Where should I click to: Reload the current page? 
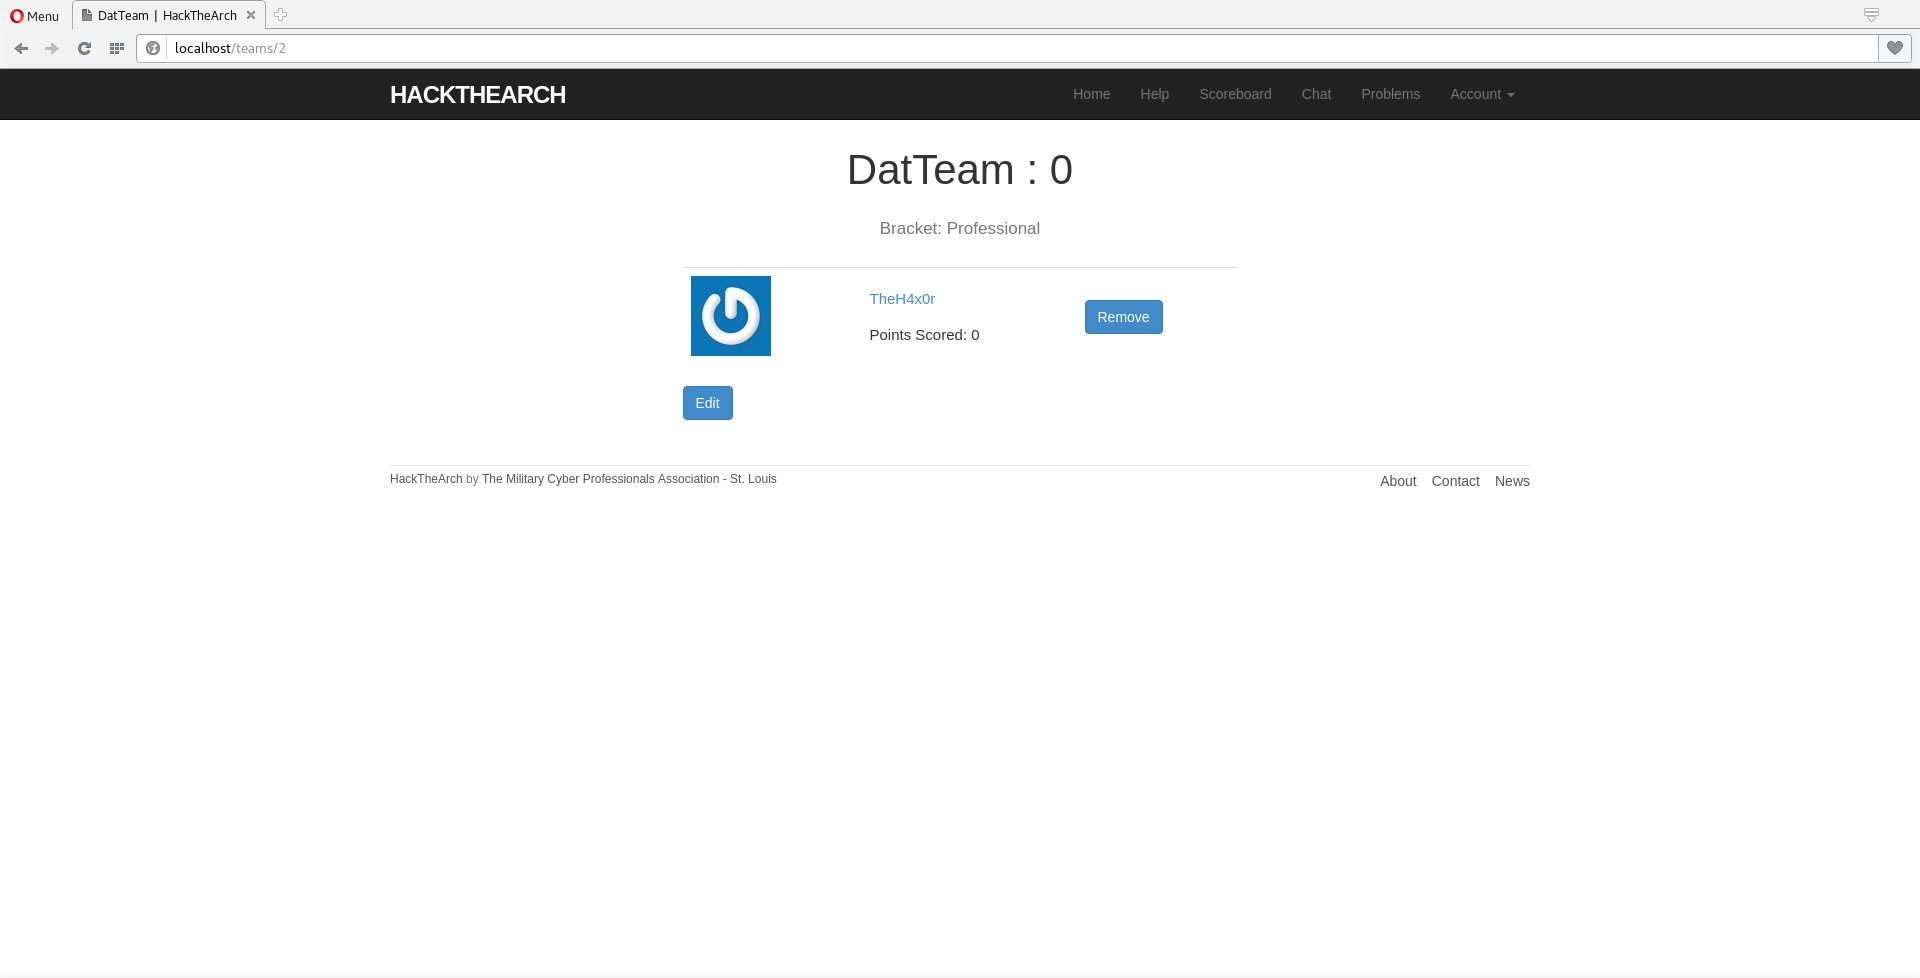pyautogui.click(x=84, y=48)
